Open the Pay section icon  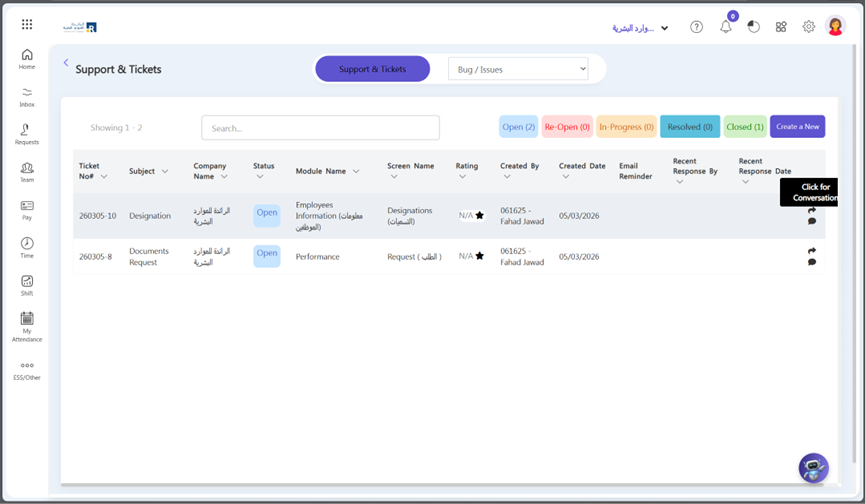pos(27,209)
